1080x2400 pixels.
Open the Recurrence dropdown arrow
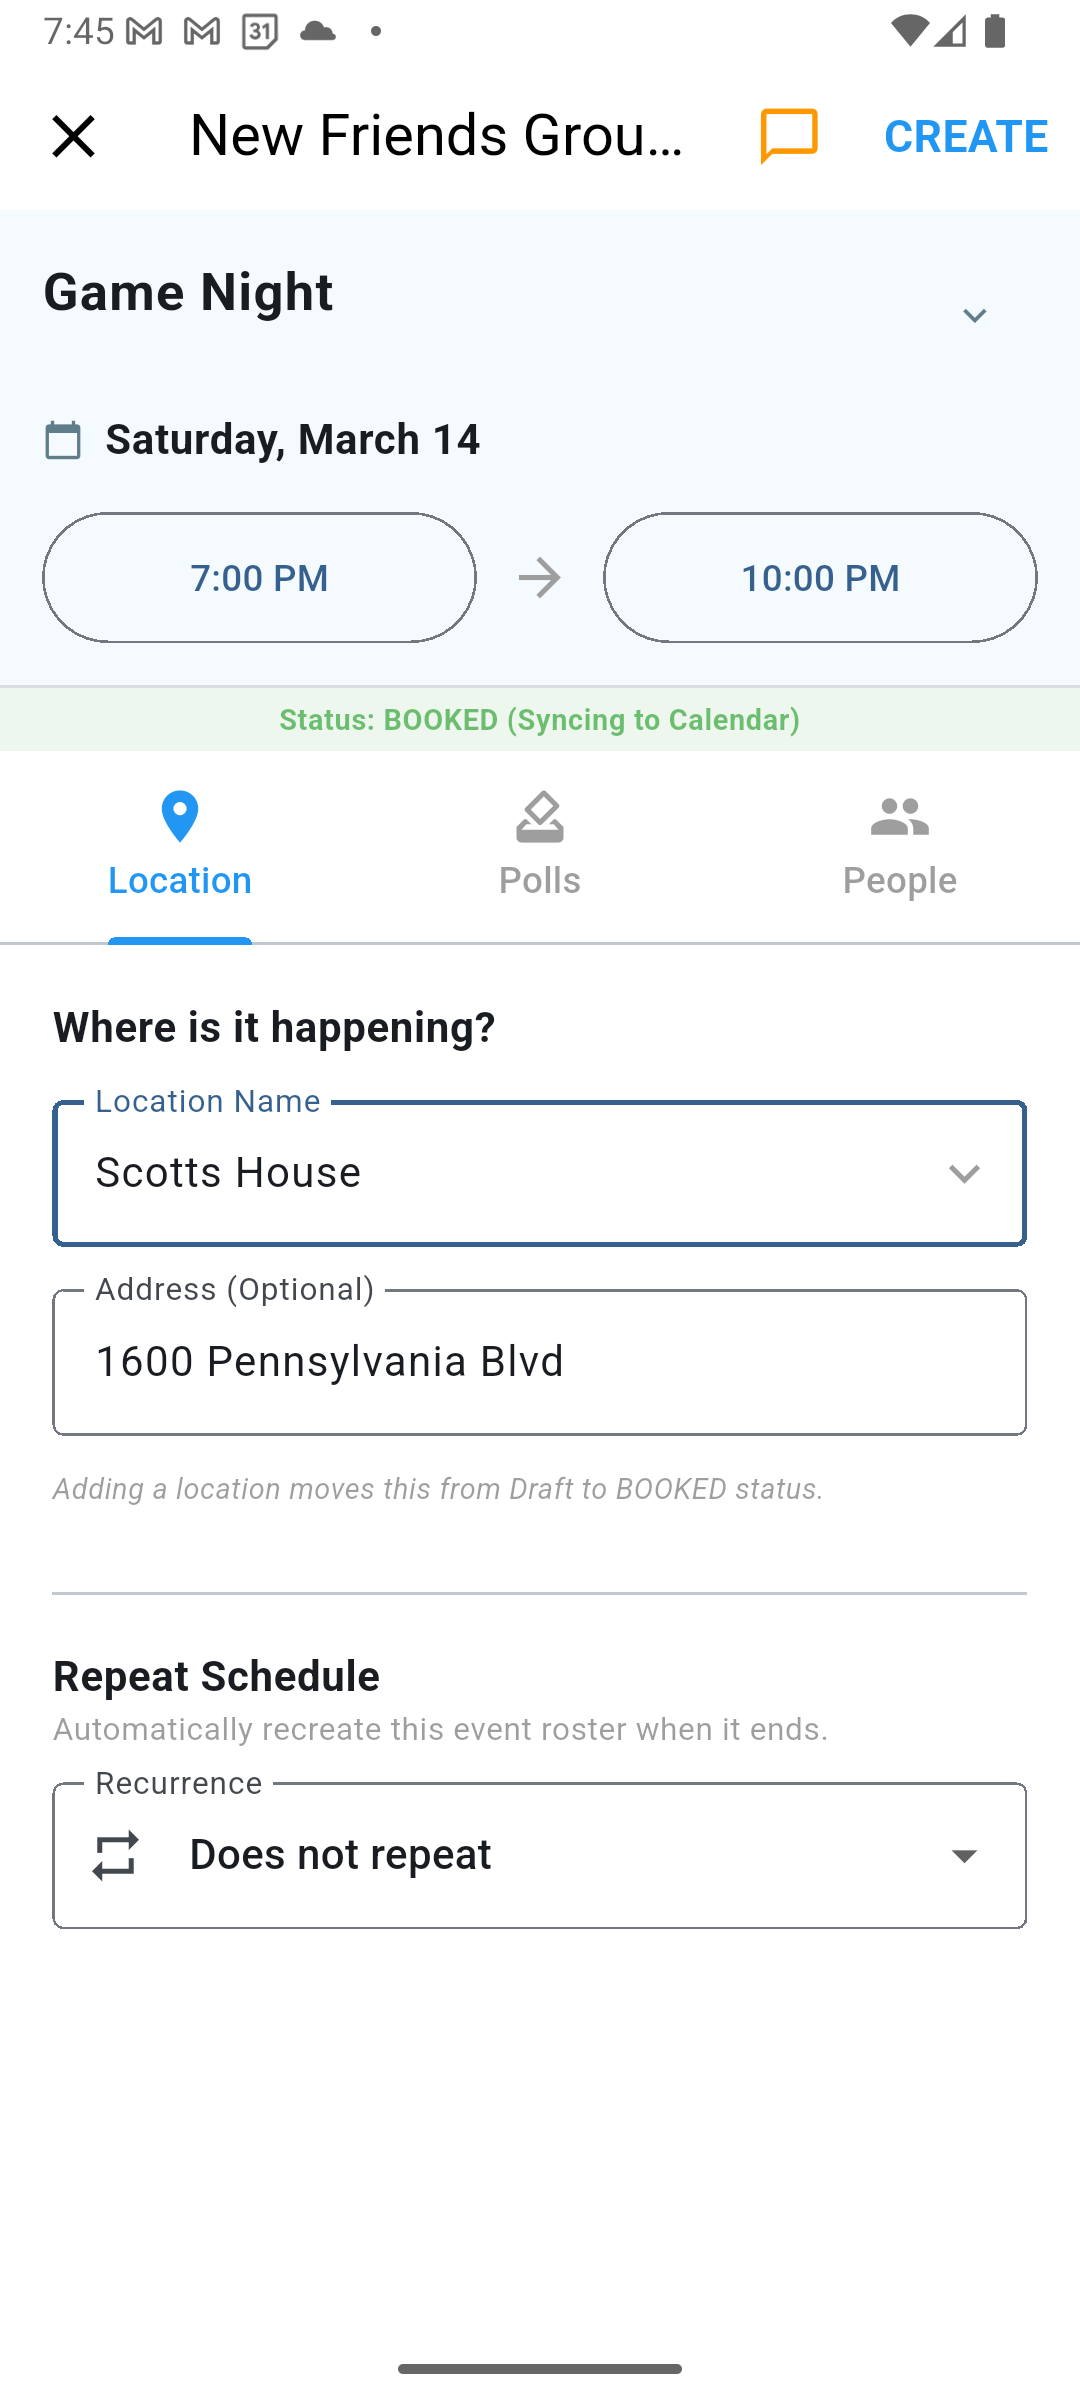pos(964,1856)
